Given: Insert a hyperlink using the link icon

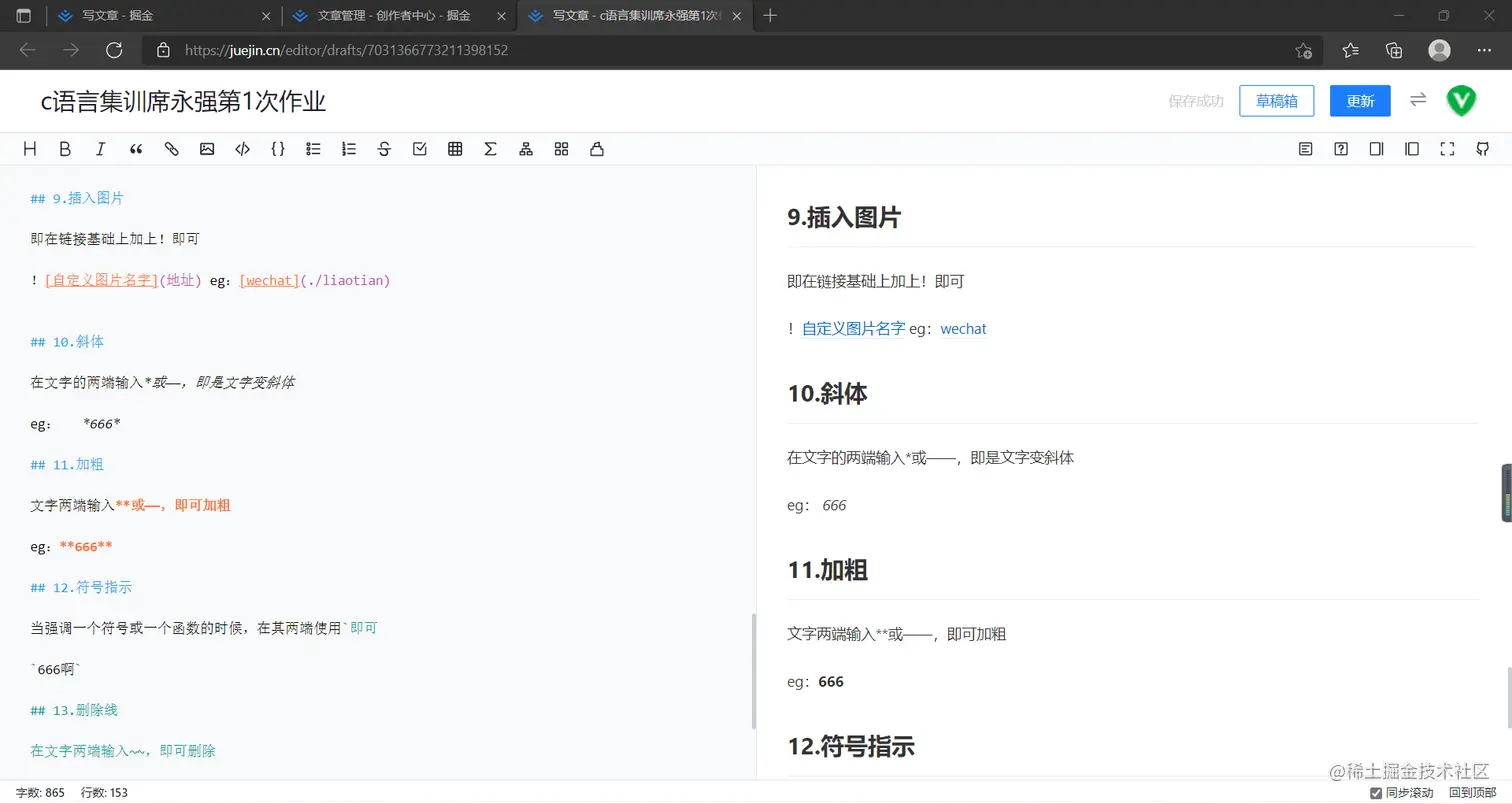Looking at the screenshot, I should click(171, 149).
